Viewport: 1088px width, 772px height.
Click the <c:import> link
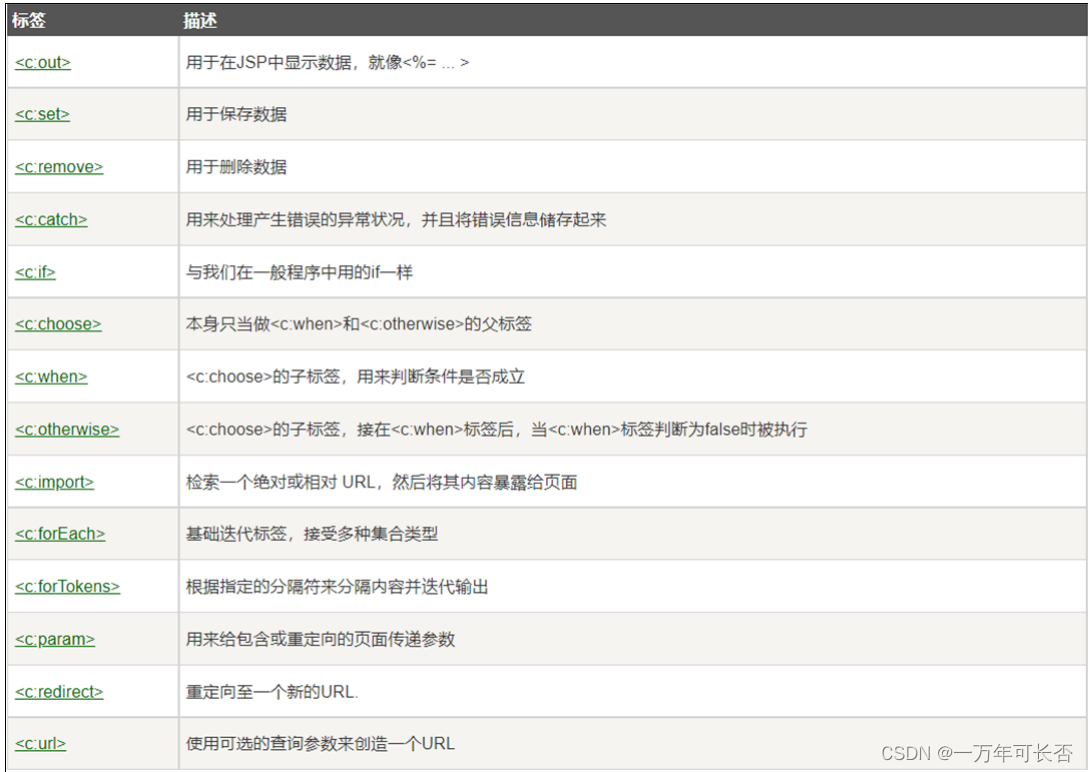tap(54, 482)
